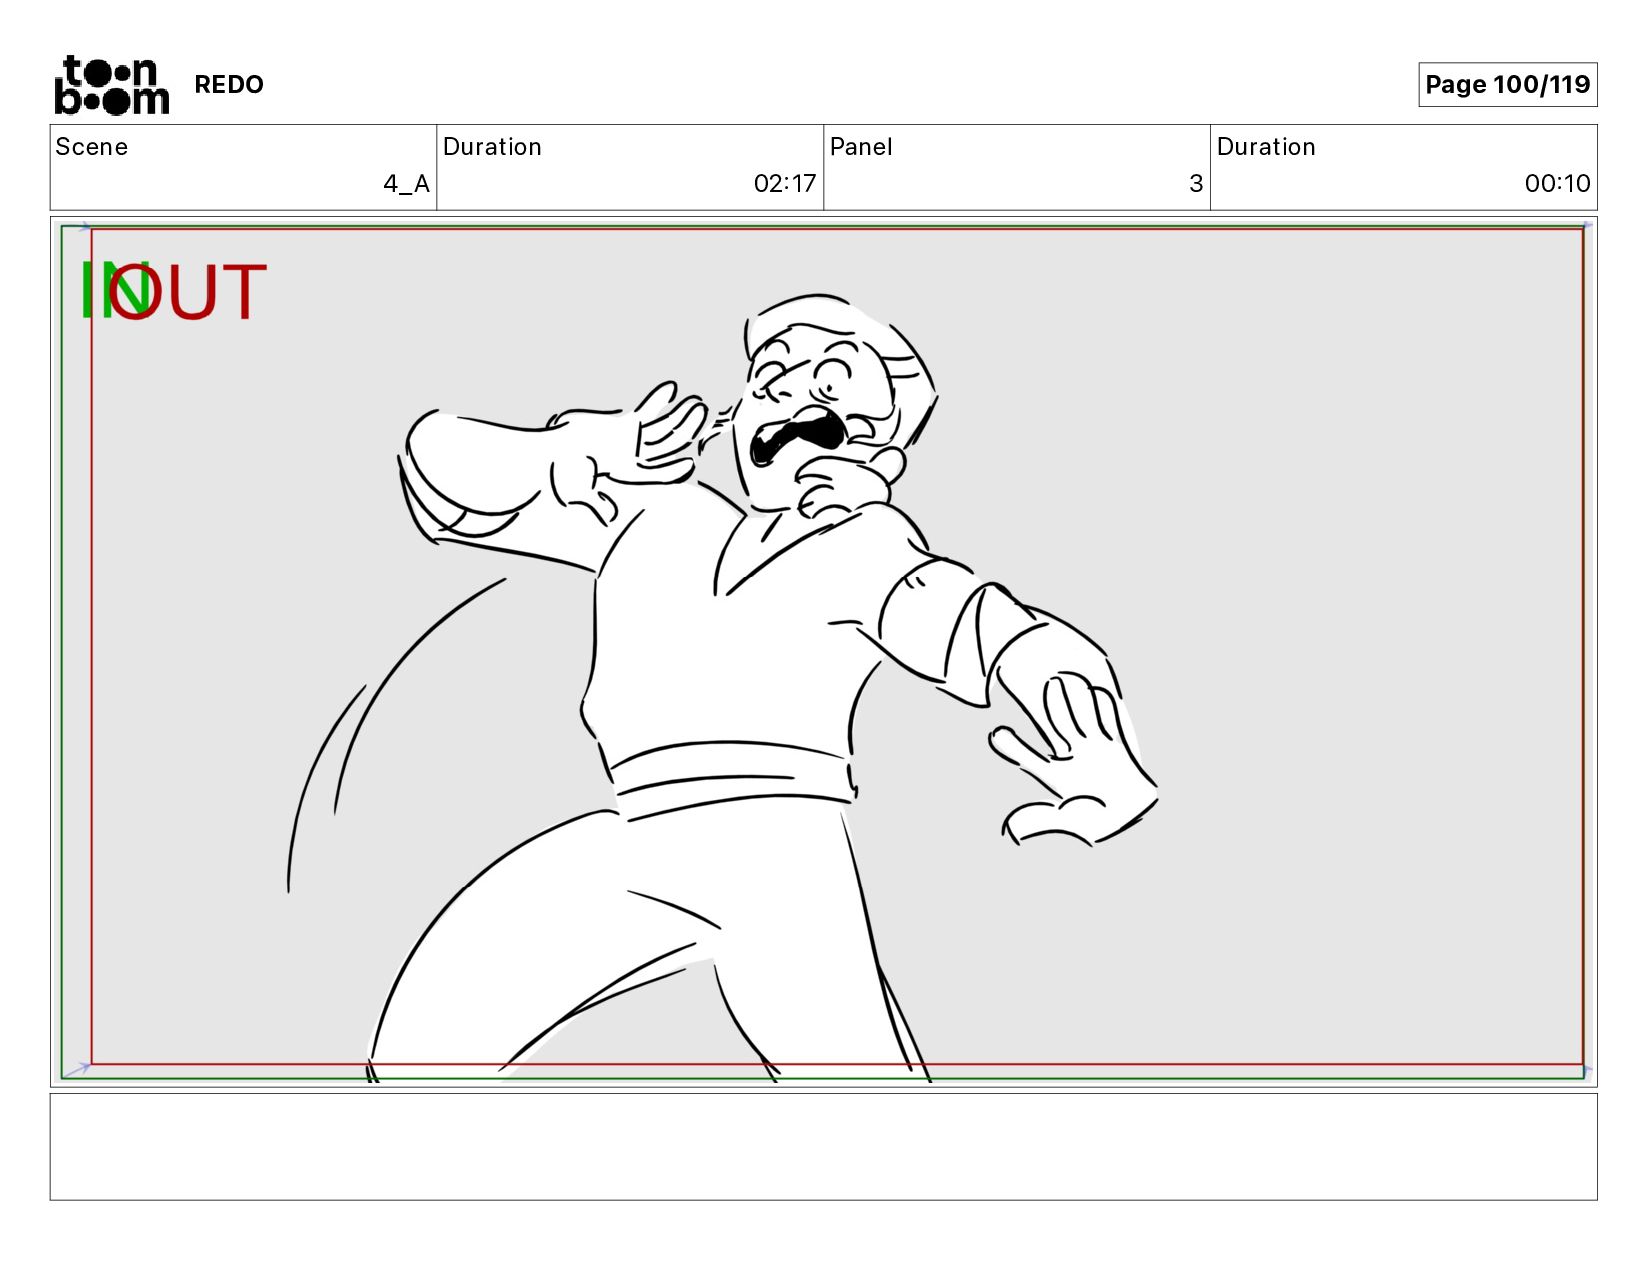The image size is (1650, 1275).
Task: Click the Page 100/119 indicator
Action: pos(1507,85)
